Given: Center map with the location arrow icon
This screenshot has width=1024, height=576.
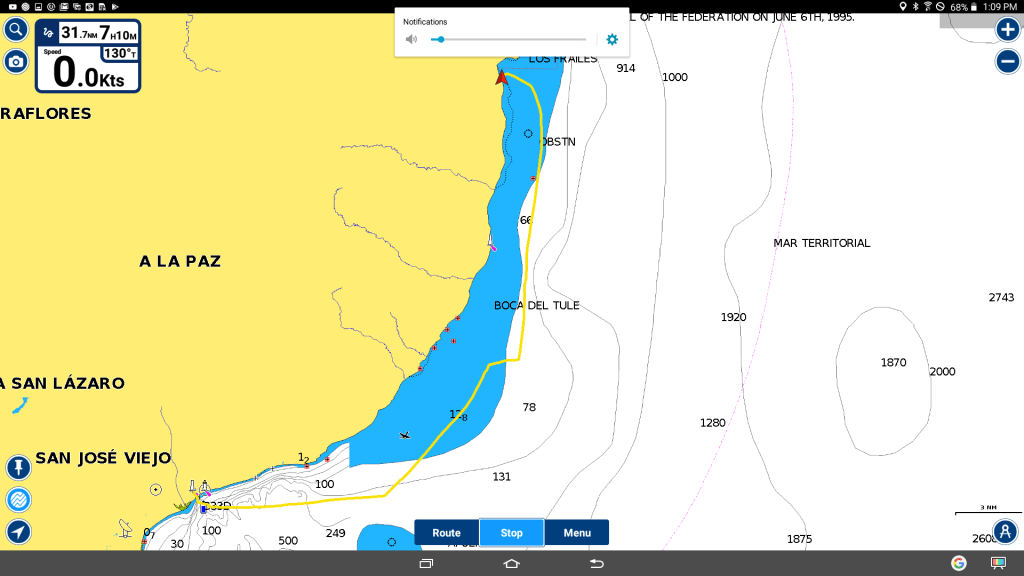Looking at the screenshot, I should (x=18, y=531).
